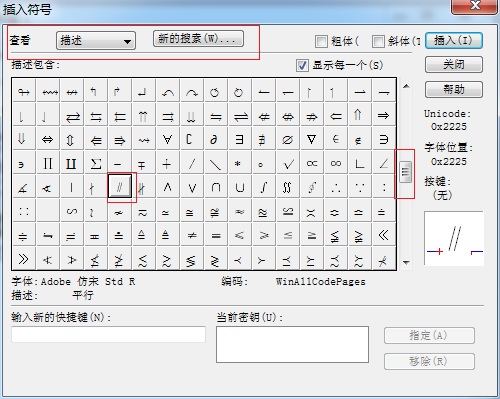Select the union symbol ∪
500x399 pixels.
pos(239,187)
